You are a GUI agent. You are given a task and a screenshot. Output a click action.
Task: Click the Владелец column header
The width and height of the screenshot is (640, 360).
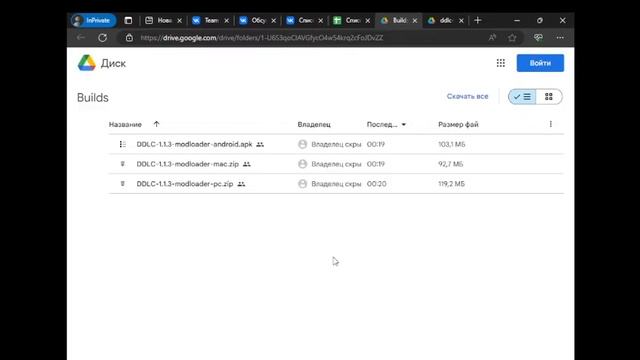point(314,124)
